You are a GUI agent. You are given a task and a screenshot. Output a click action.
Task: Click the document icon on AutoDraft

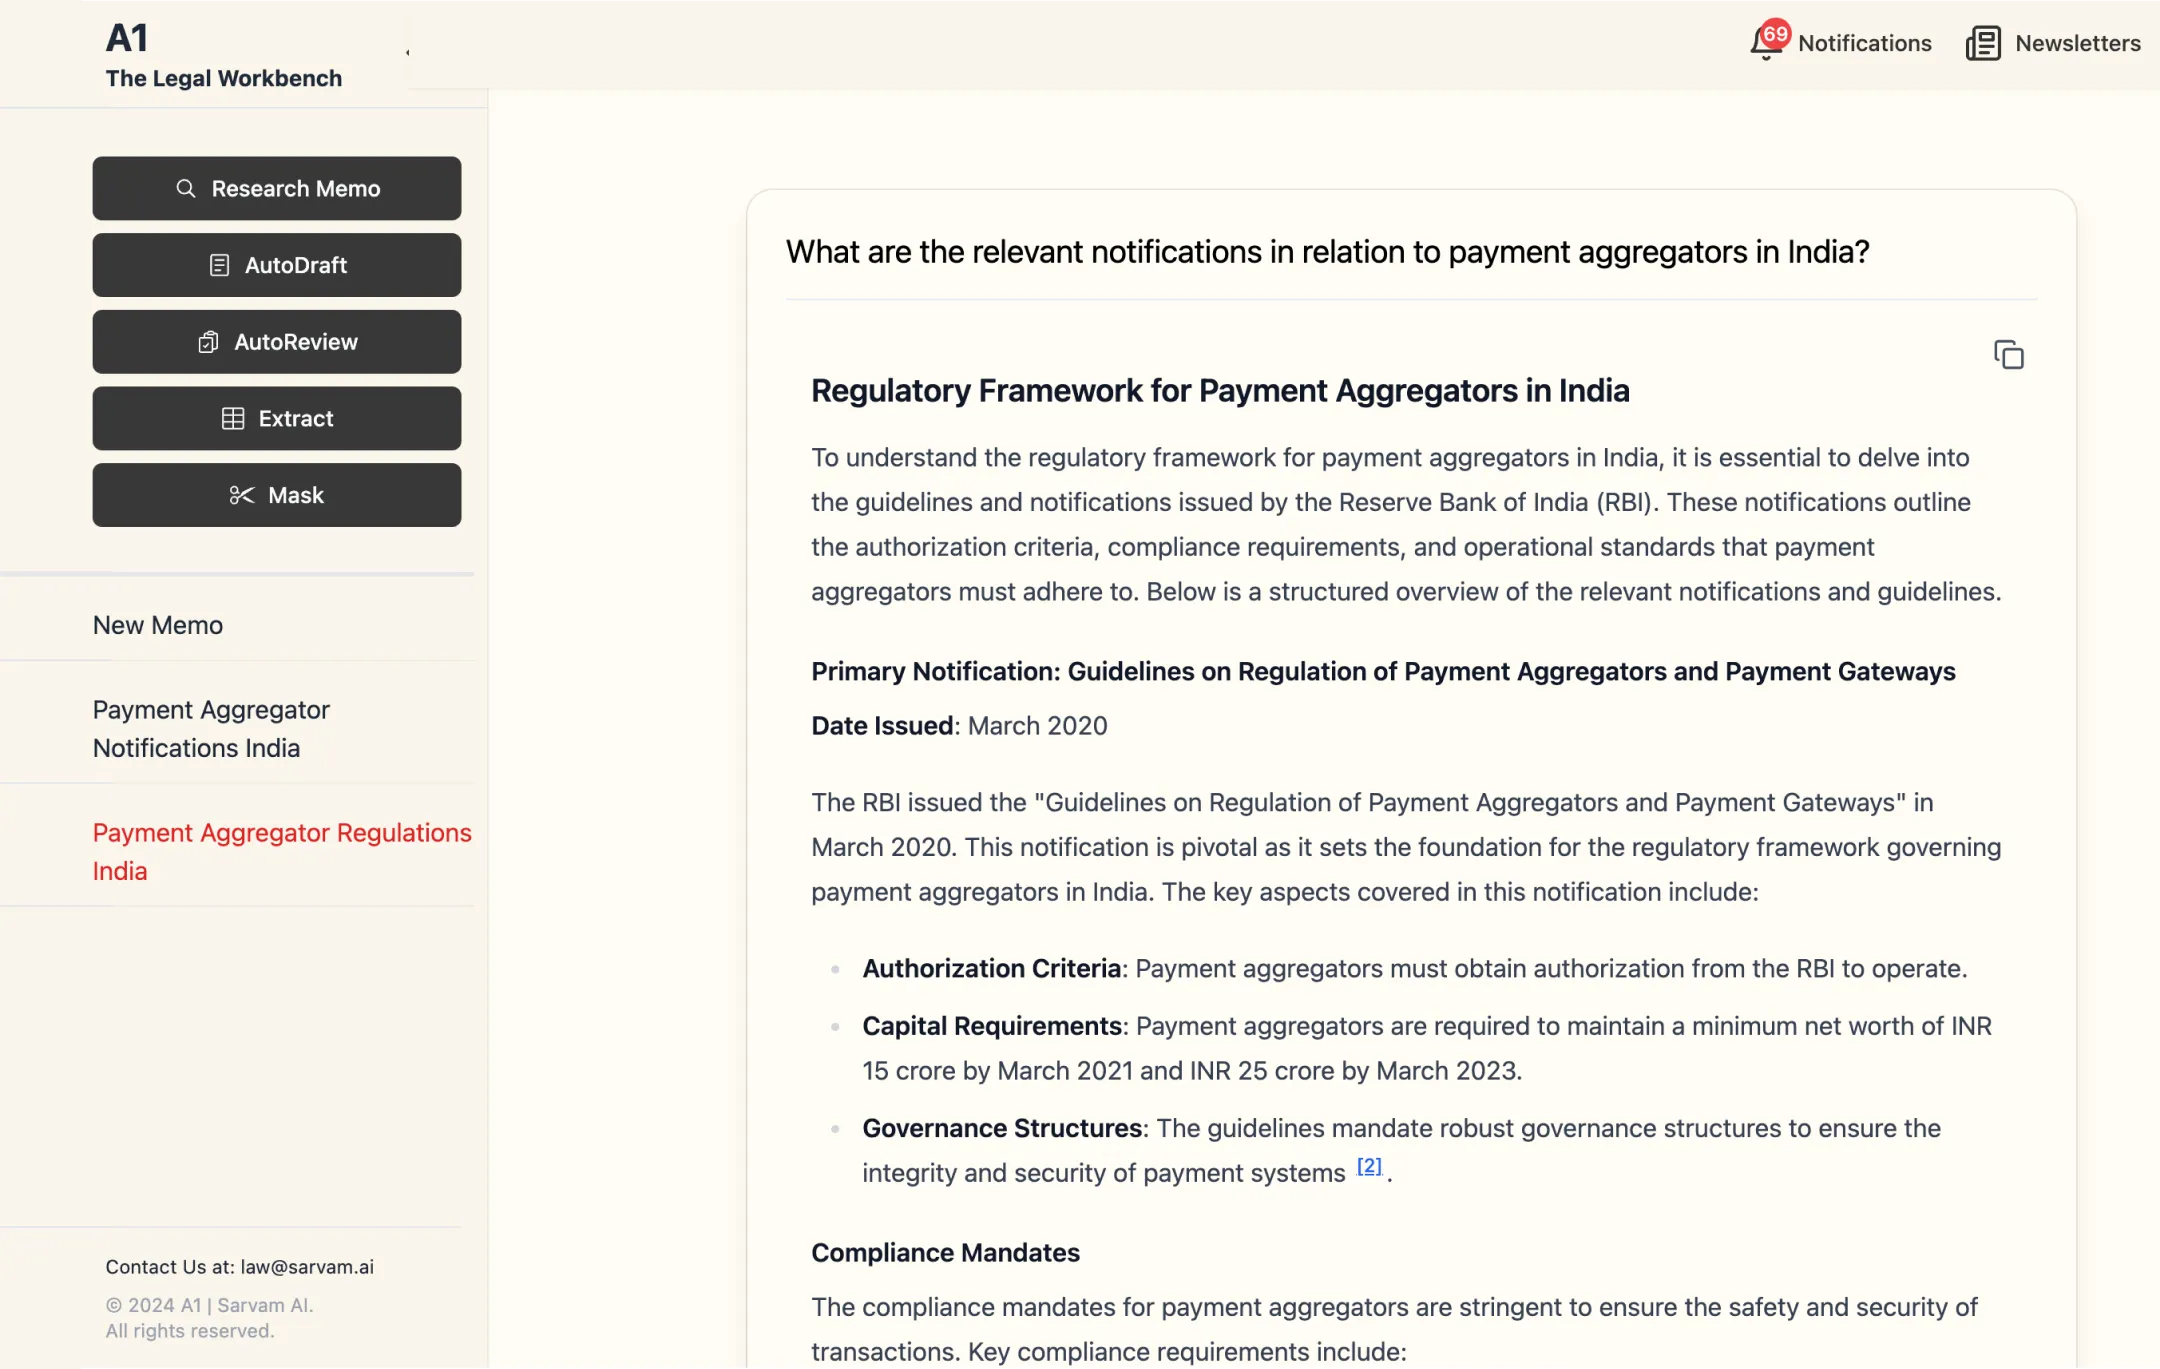pos(219,265)
